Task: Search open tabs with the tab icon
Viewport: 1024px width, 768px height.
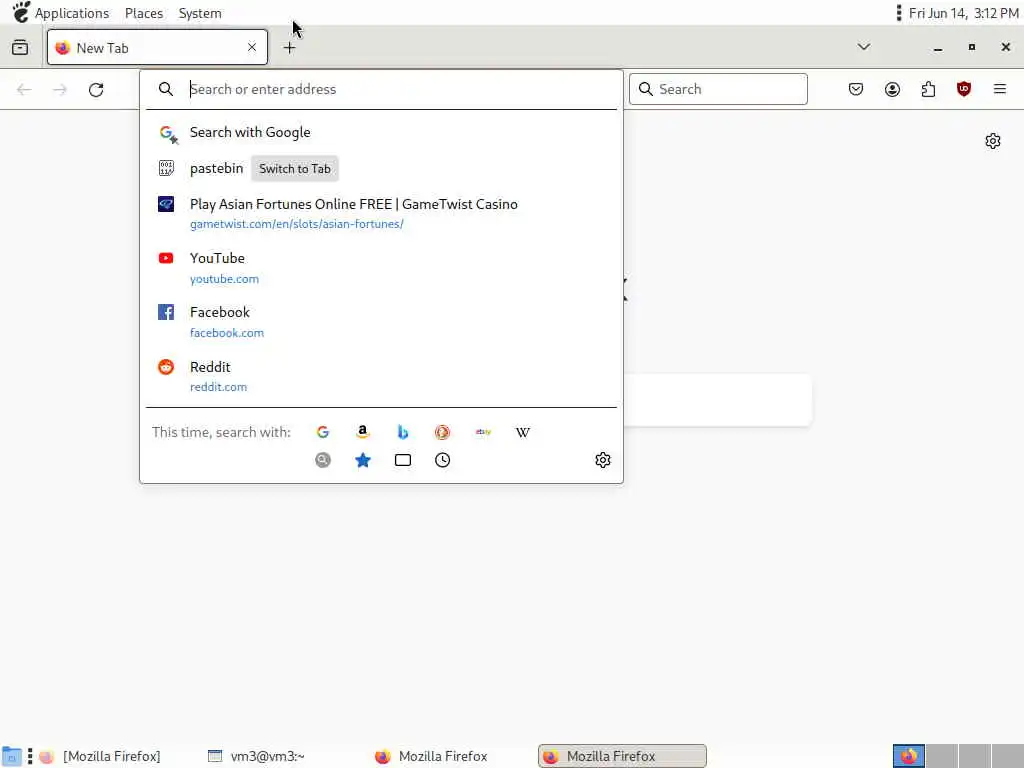Action: (403, 460)
